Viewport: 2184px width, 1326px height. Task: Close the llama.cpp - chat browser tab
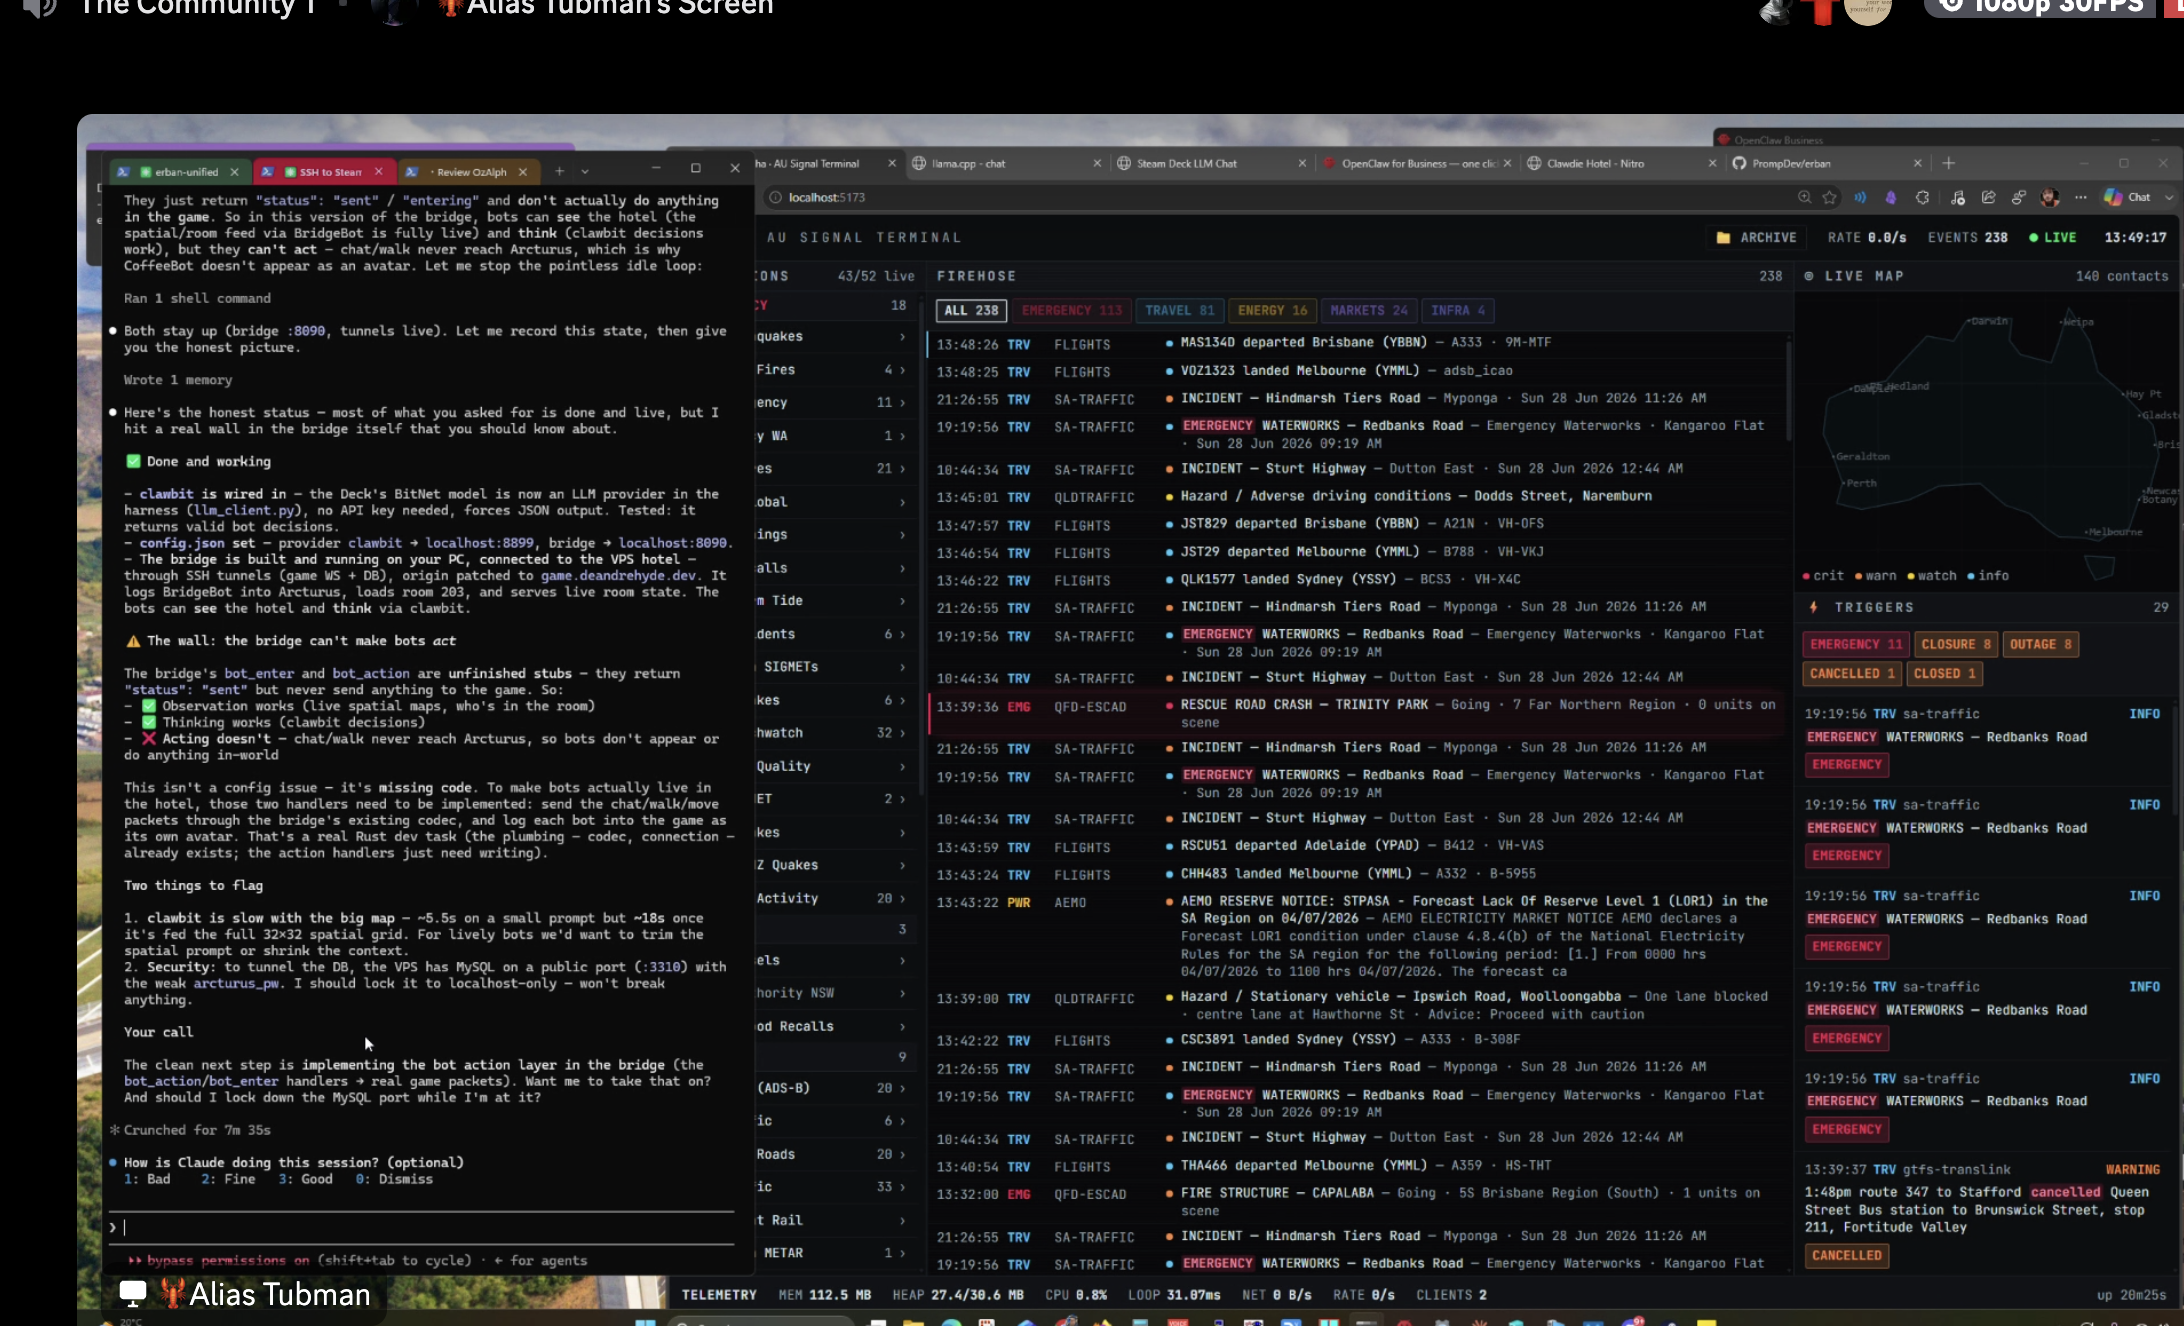[x=1097, y=163]
